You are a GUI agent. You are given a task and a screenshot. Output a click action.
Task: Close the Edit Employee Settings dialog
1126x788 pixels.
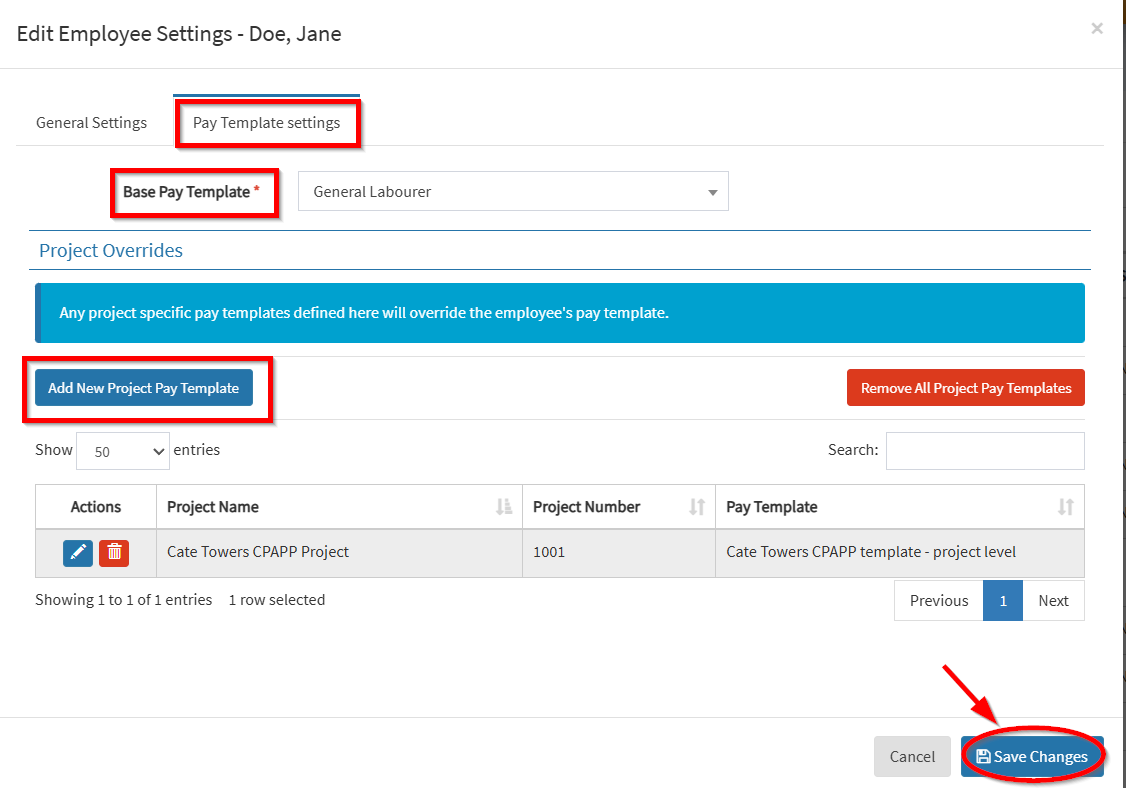tap(1097, 29)
